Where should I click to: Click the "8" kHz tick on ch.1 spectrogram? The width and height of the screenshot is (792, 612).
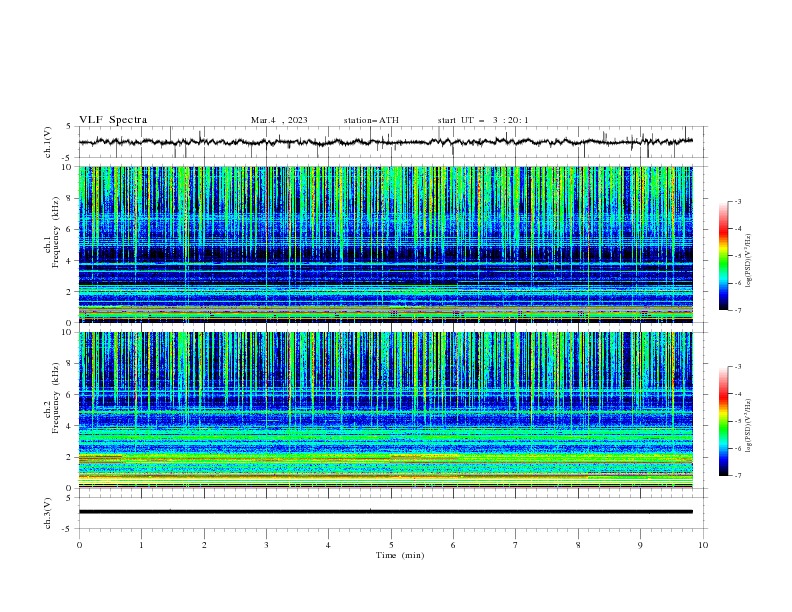point(71,198)
